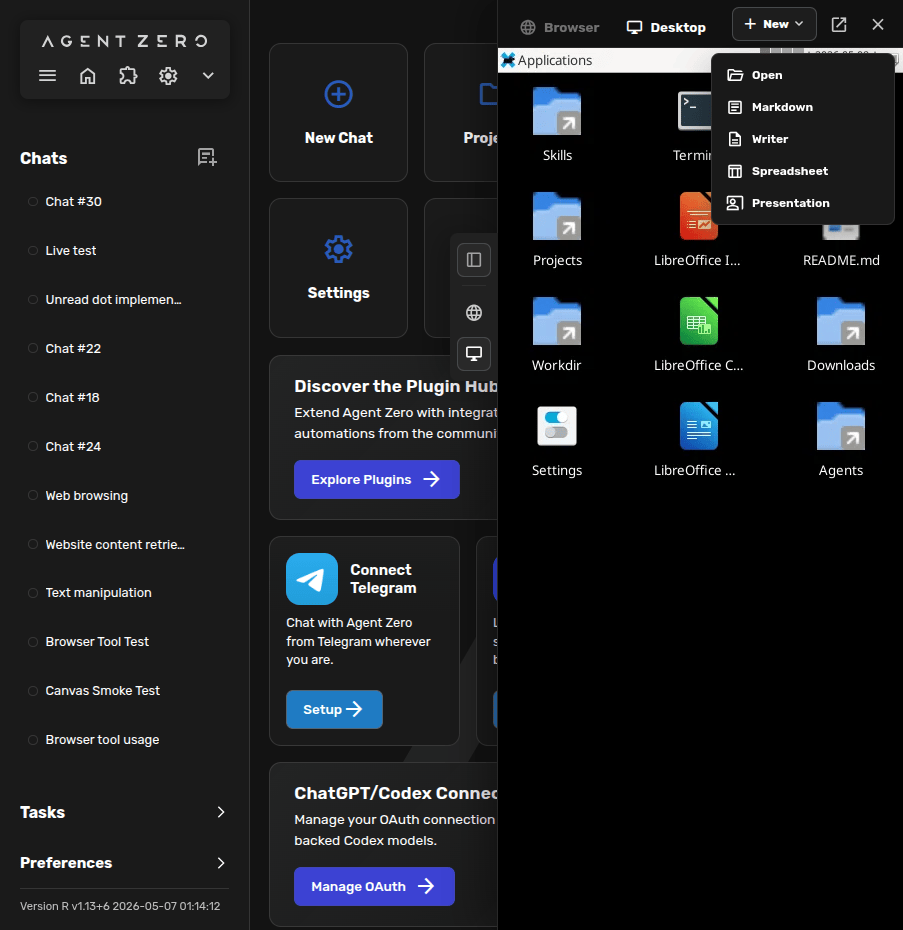The image size is (903, 930).
Task: Create a new chat with the Chats add icon
Action: (x=207, y=157)
